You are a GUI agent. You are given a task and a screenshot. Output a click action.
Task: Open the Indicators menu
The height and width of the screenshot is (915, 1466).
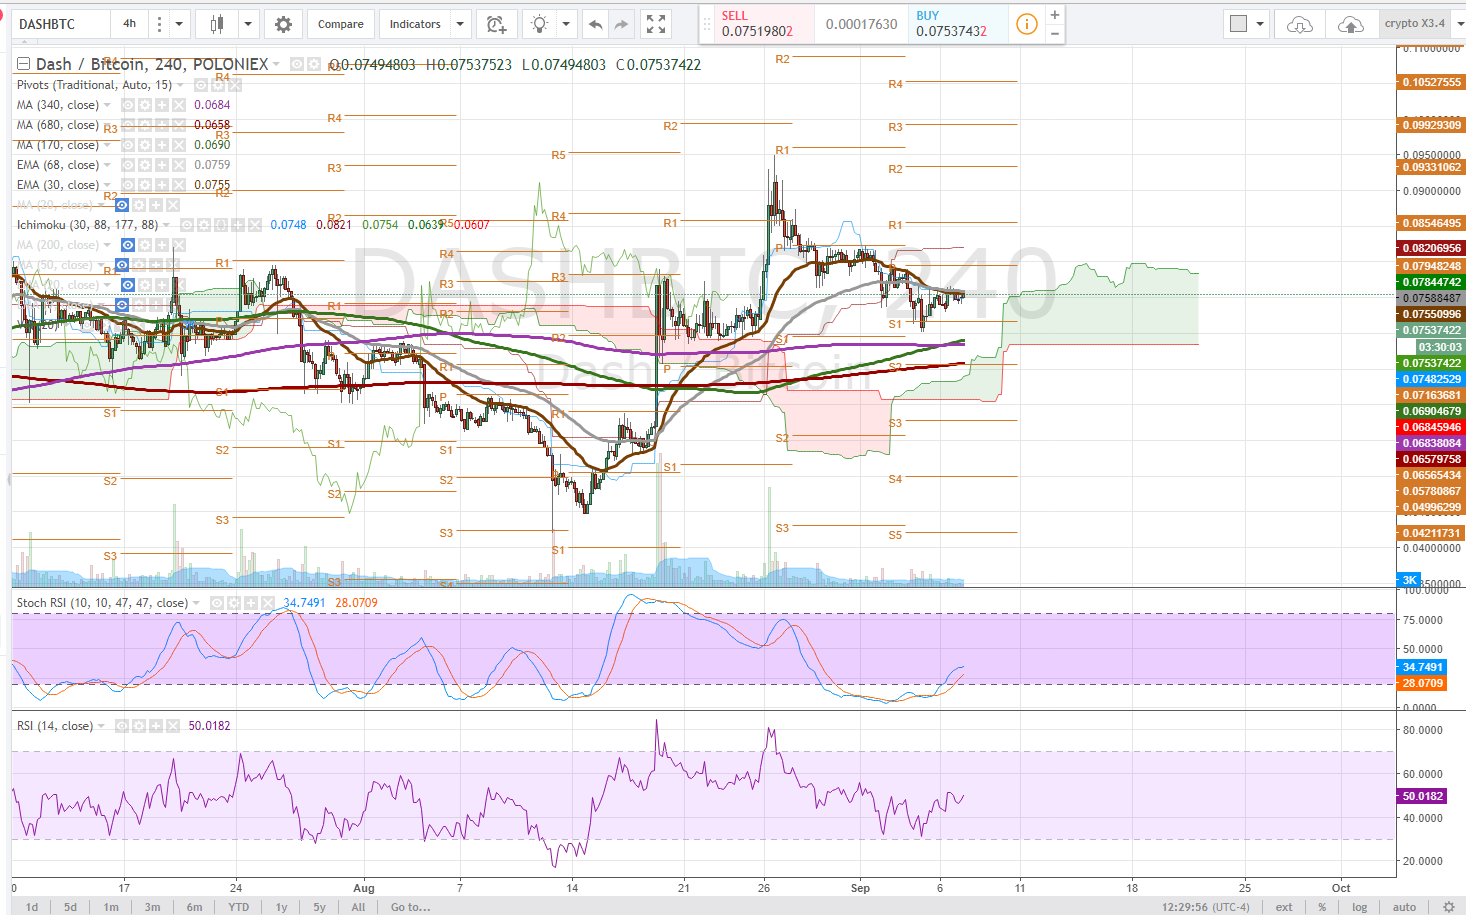tap(415, 24)
